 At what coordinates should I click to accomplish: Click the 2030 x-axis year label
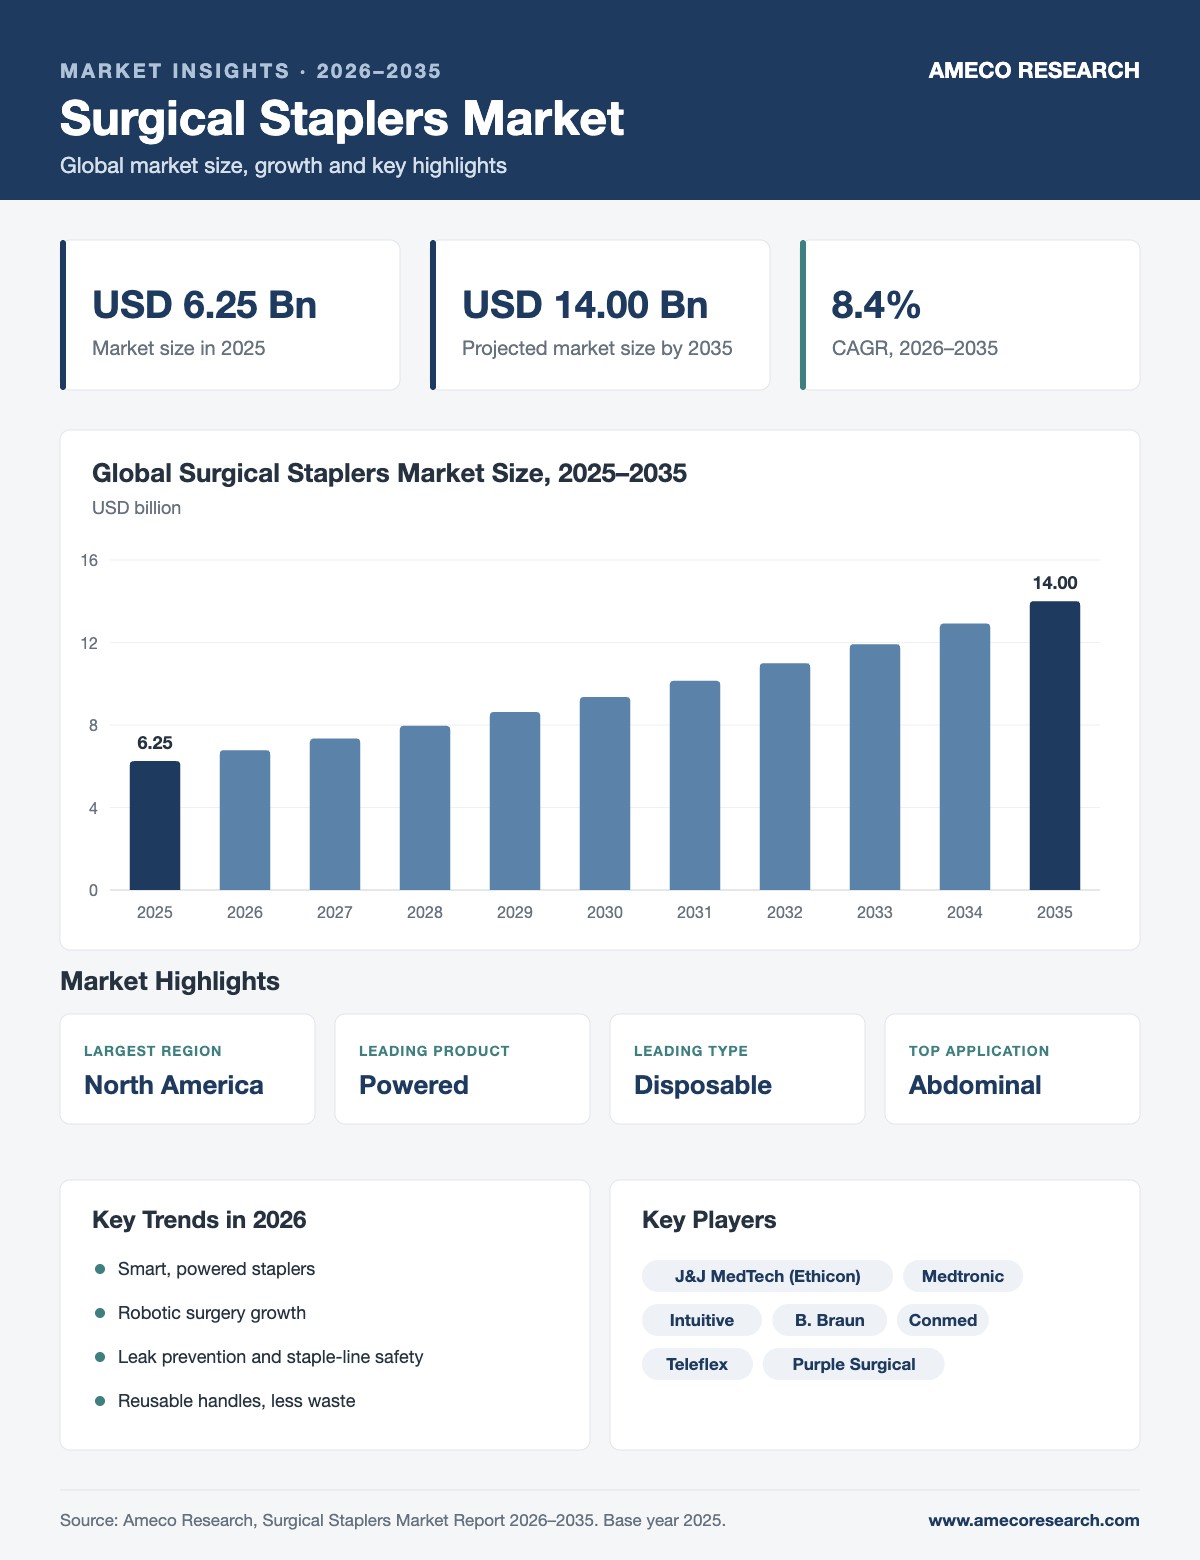click(x=605, y=912)
